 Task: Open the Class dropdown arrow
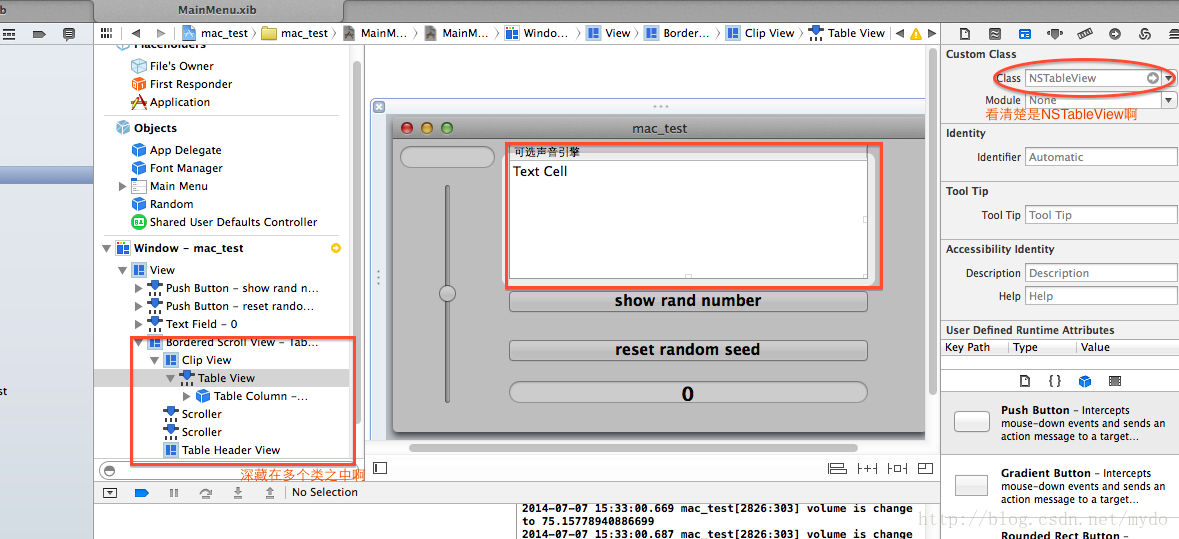(1168, 78)
